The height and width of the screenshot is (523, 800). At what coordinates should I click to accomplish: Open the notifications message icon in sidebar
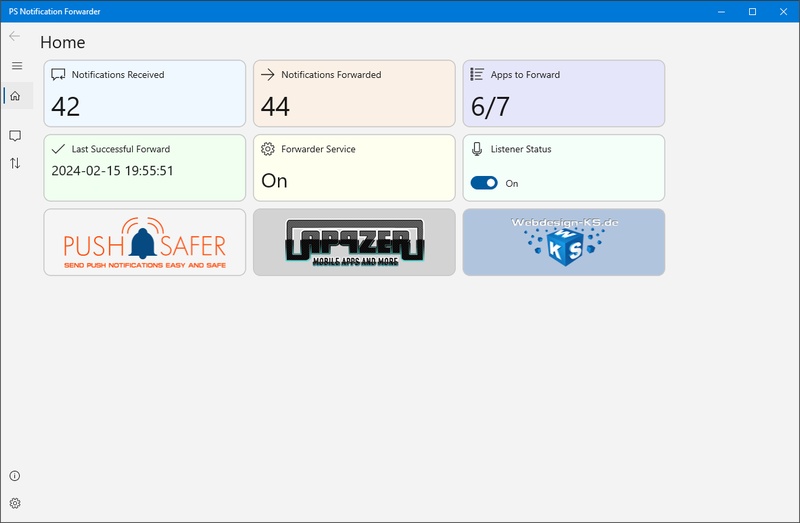15,136
